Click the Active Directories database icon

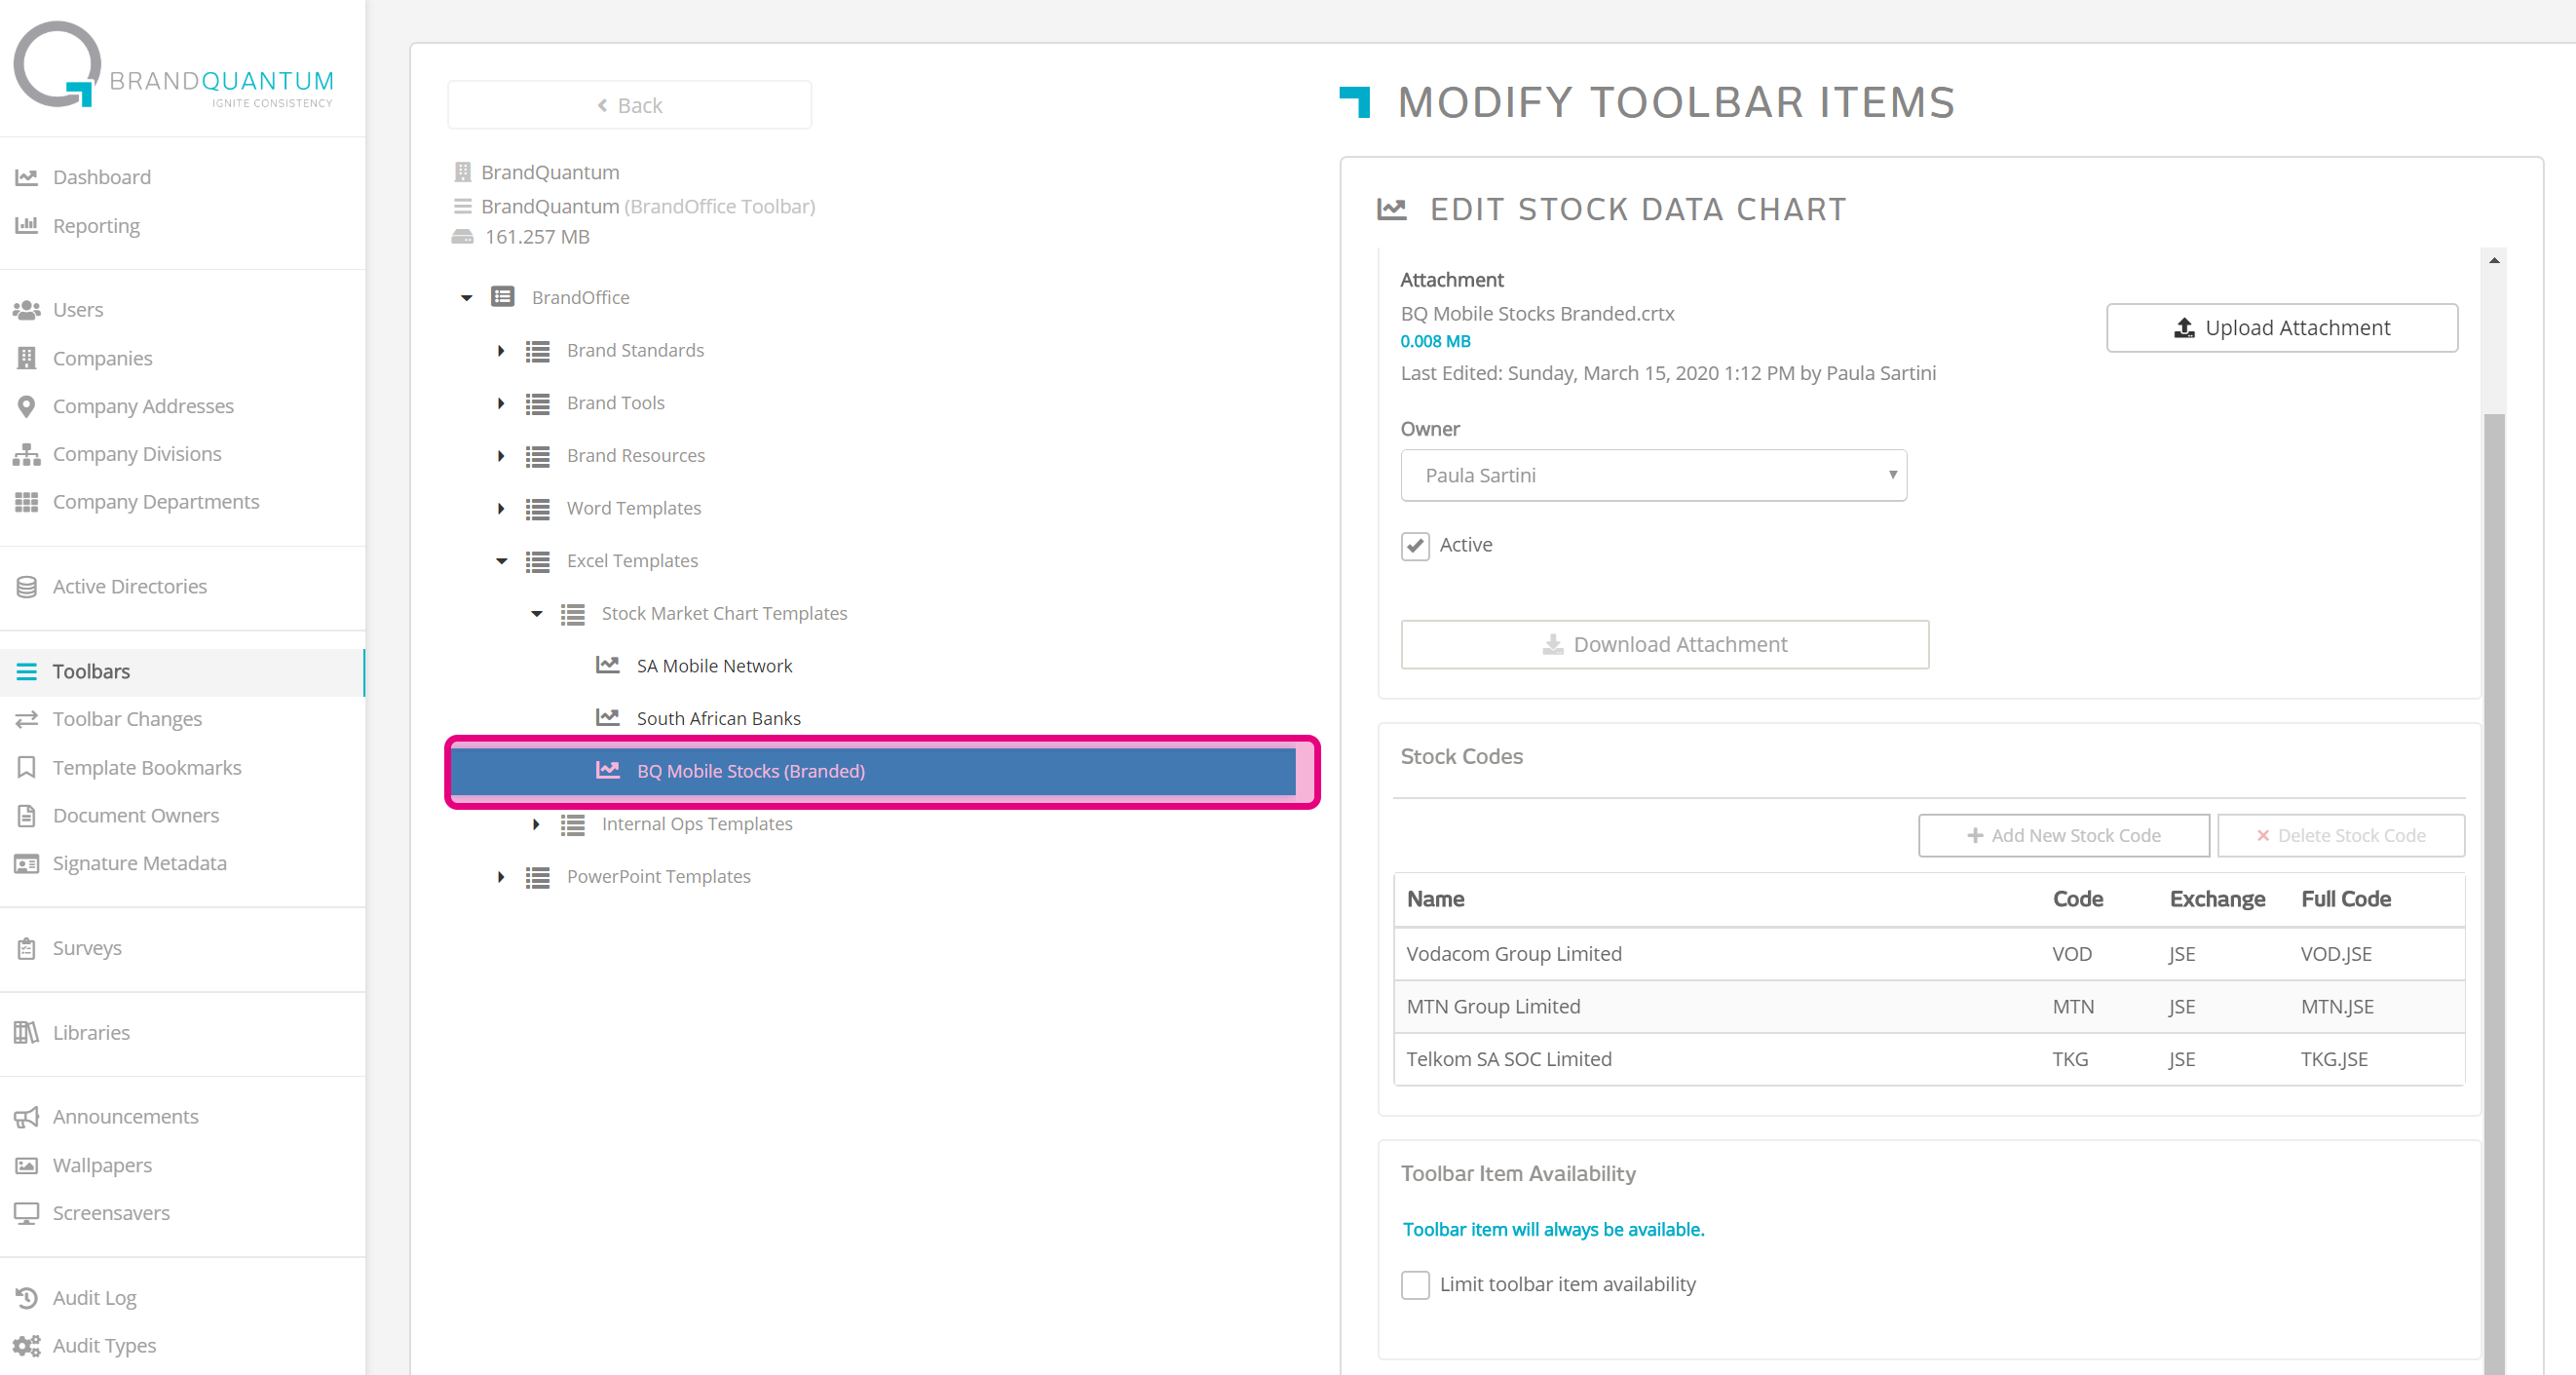(x=26, y=587)
